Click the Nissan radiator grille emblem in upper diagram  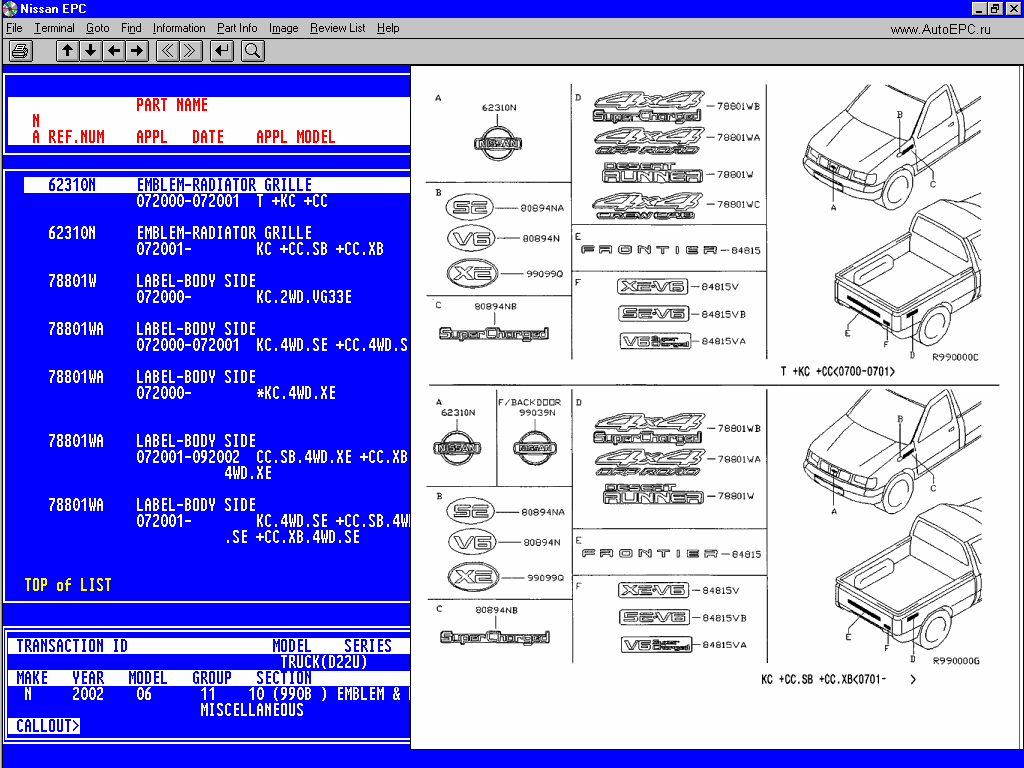498,143
